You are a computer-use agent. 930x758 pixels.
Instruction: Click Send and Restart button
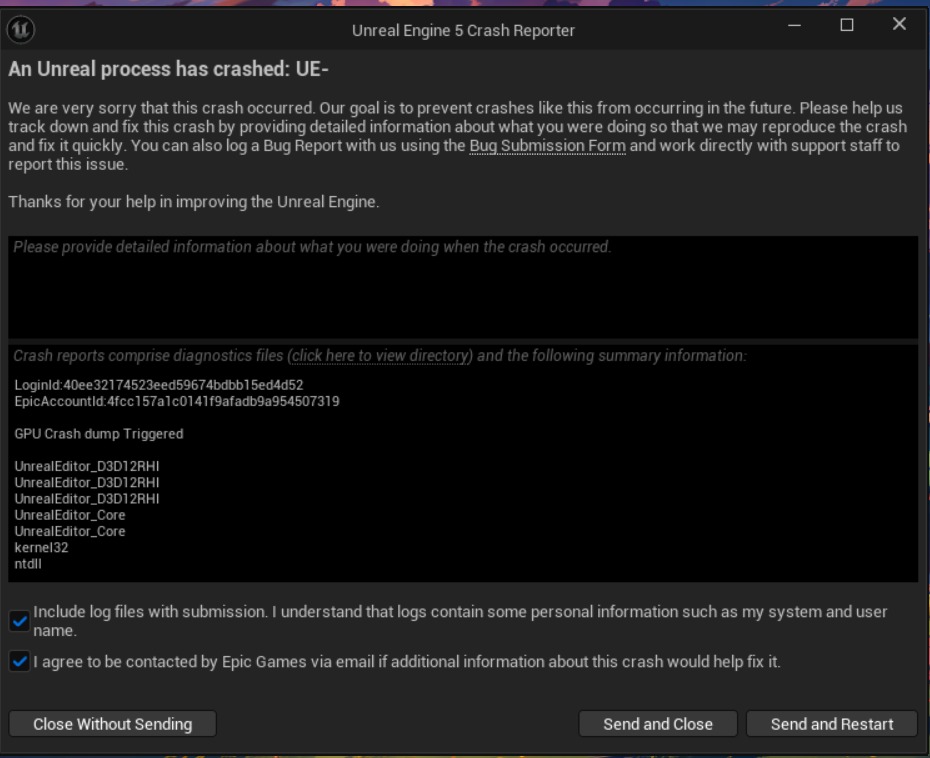(832, 724)
